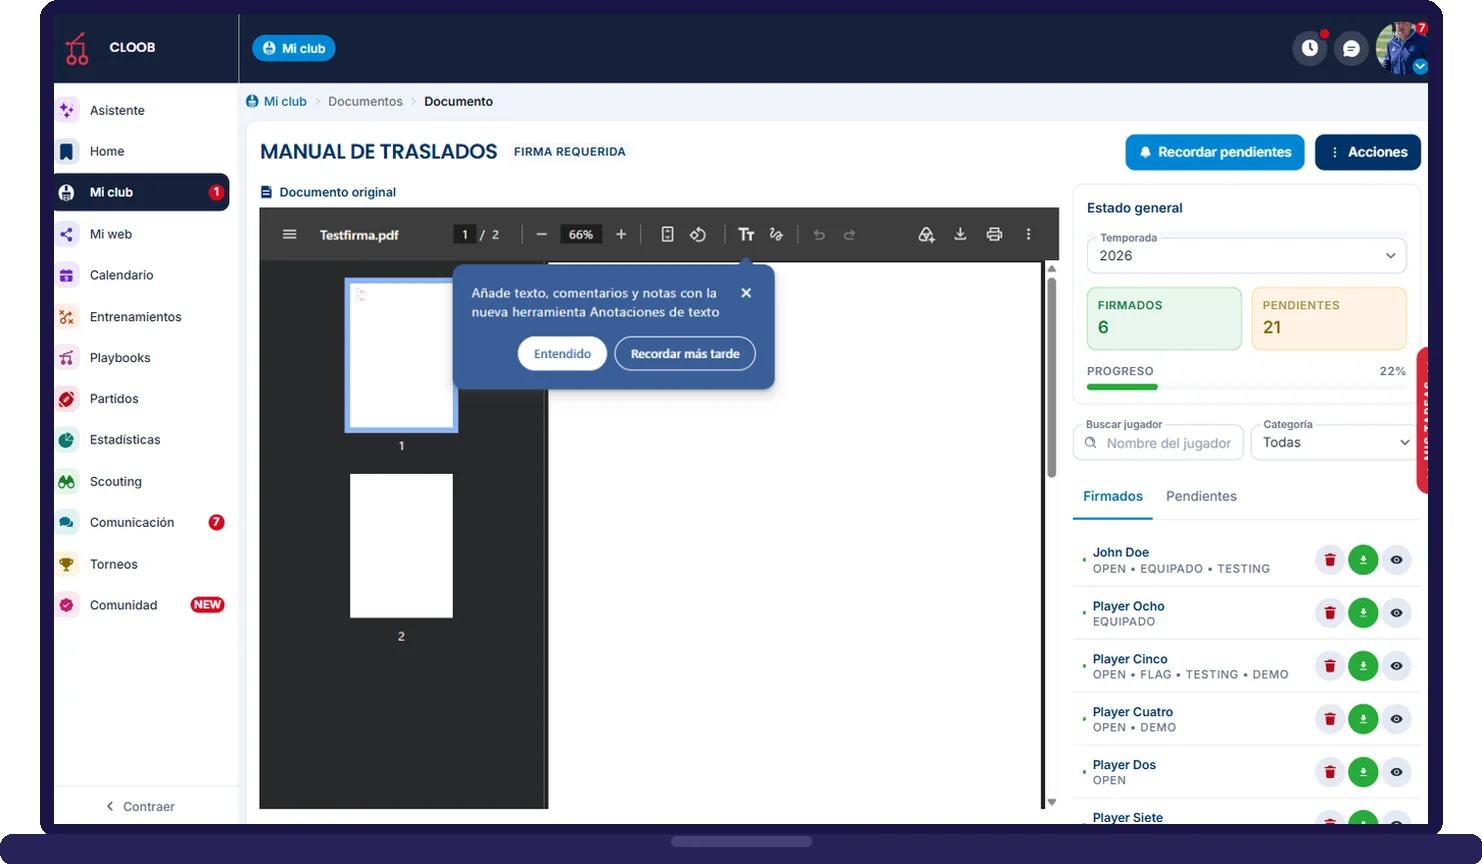The image size is (1482, 864).
Task: Click the fit-to-page icon in PDF toolbar
Action: [667, 234]
